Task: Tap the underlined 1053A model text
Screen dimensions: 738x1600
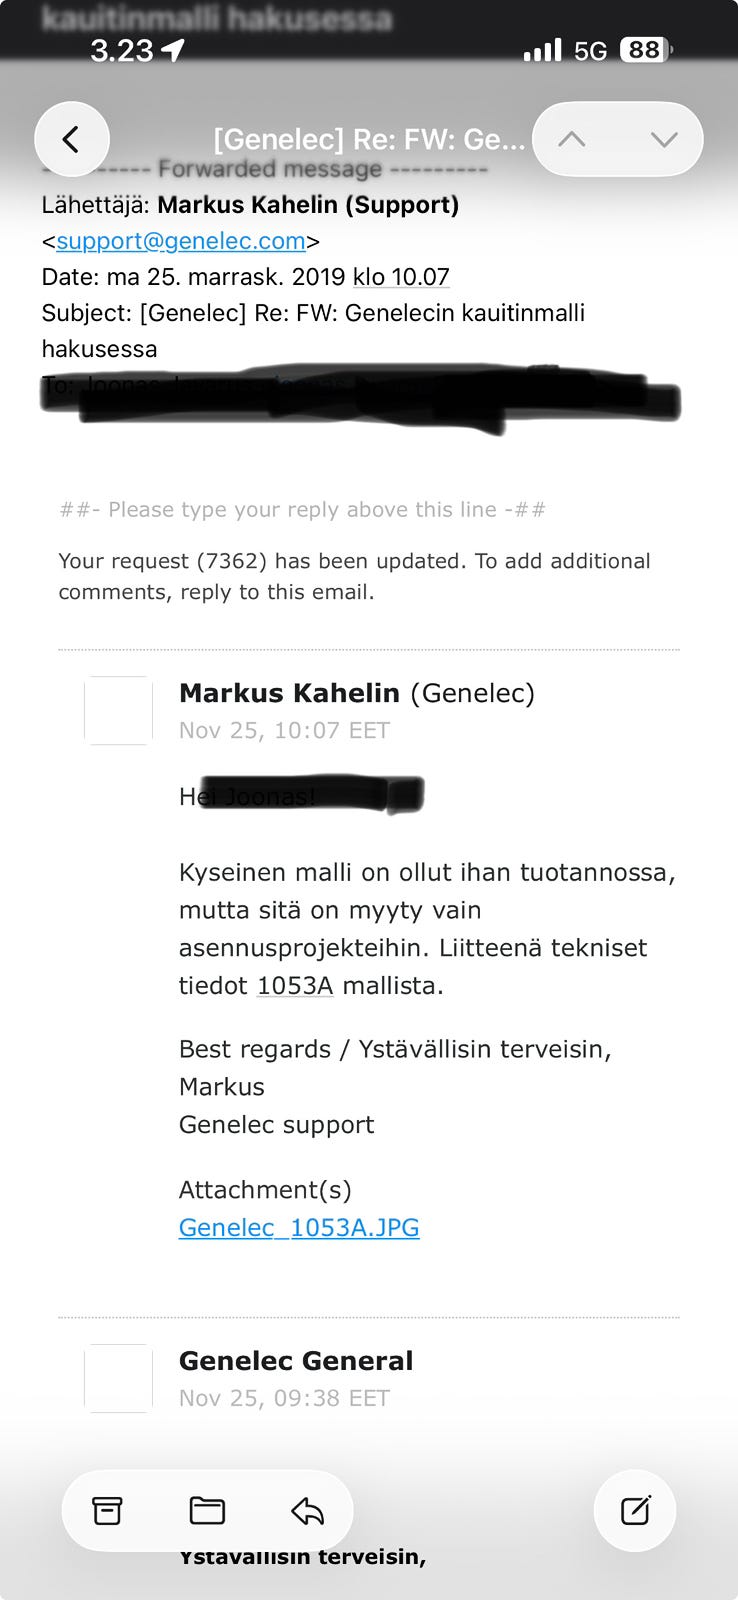Action: 295,985
